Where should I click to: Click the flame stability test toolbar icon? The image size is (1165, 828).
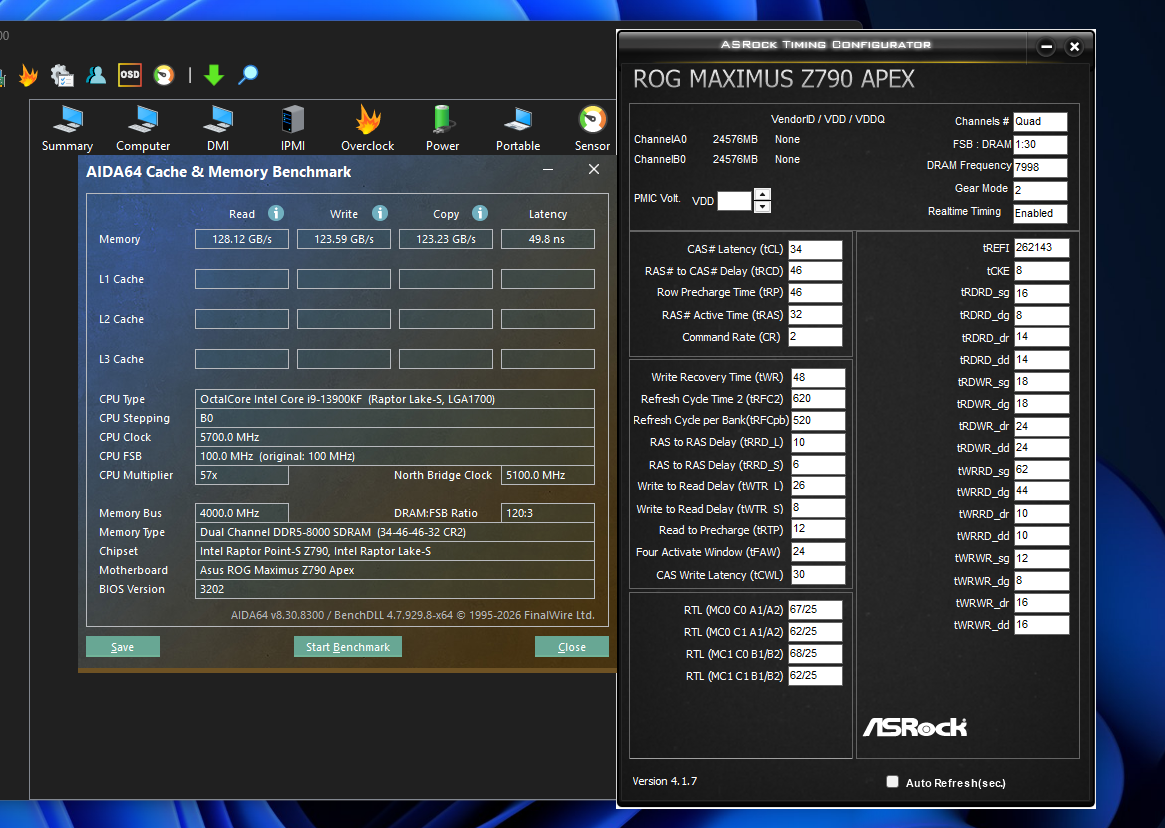(28, 75)
